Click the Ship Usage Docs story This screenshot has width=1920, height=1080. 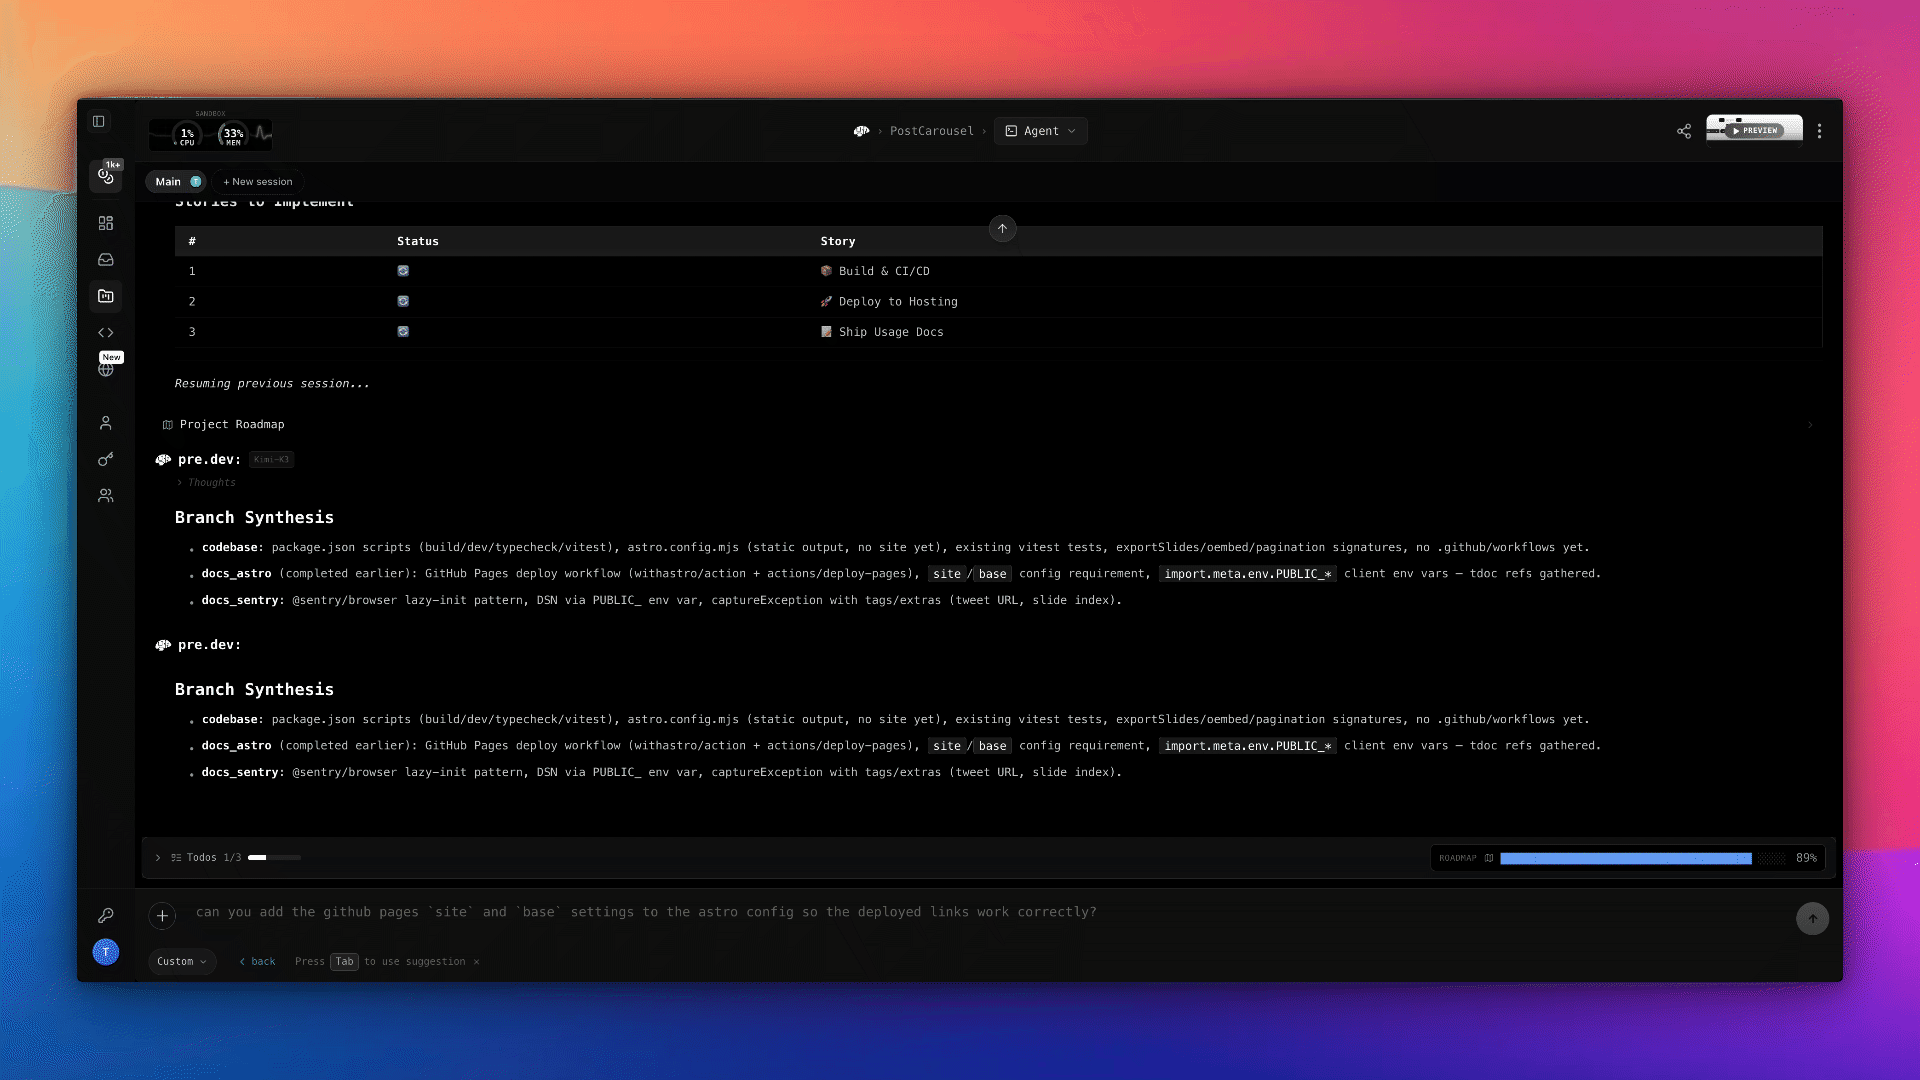(x=882, y=332)
